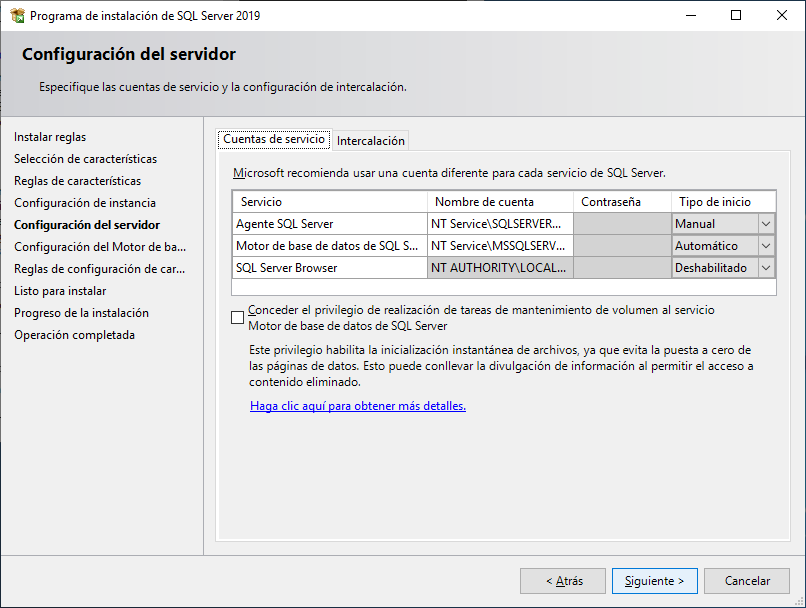Select Instalar reglas in the sidebar

pyautogui.click(x=50, y=136)
